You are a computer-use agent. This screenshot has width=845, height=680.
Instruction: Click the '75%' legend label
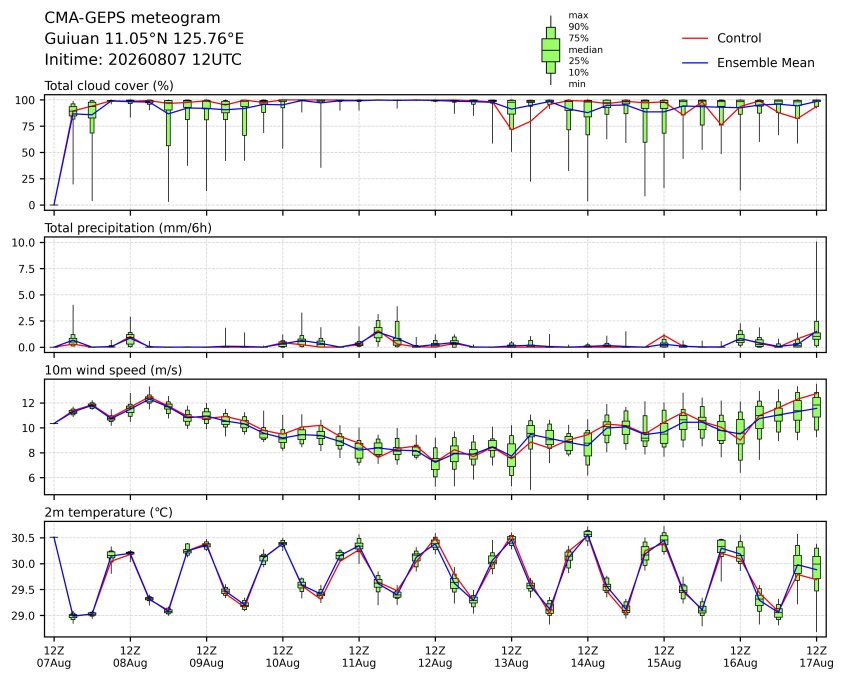click(x=578, y=38)
